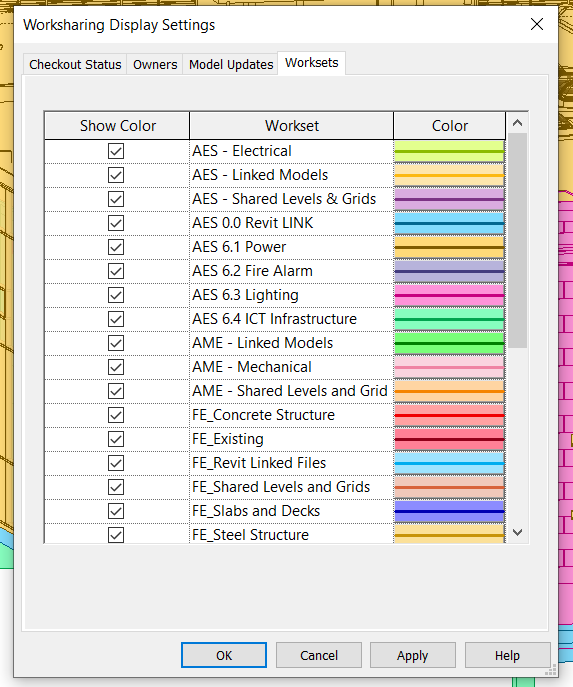Toggle Show Color for FE_Concrete Structure
This screenshot has width=573, height=687.
(x=116, y=415)
